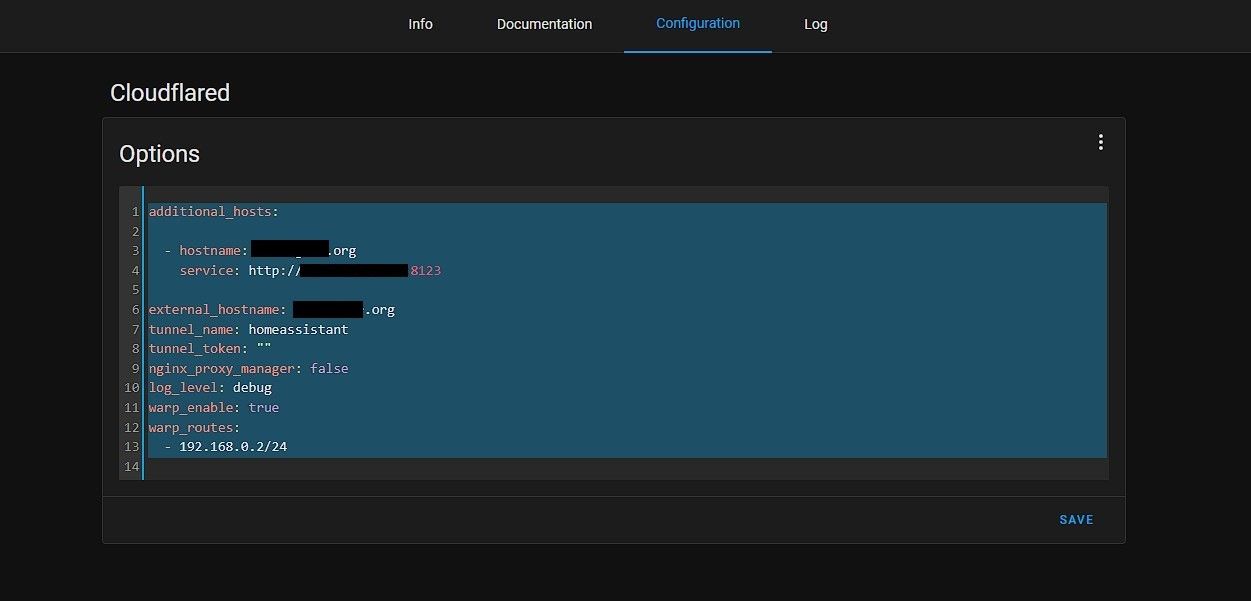The height and width of the screenshot is (601, 1251).
Task: Switch to the Info tab
Action: tap(420, 24)
